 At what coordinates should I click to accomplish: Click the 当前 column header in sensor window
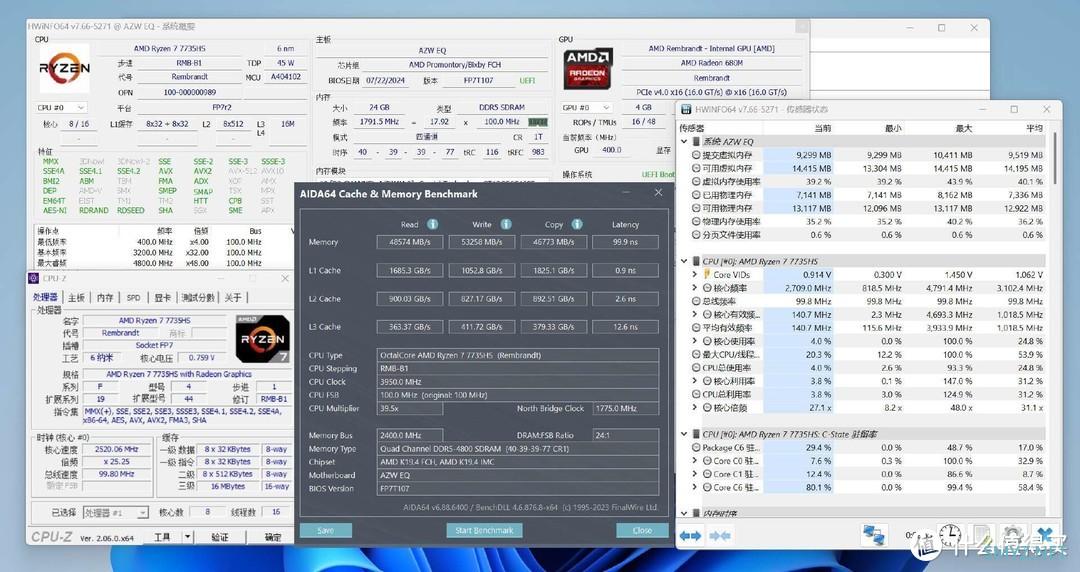click(x=822, y=127)
